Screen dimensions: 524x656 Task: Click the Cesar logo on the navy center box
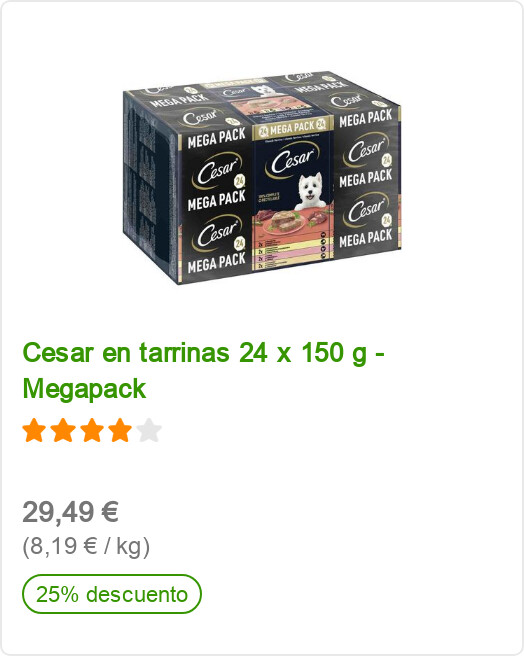[x=291, y=160]
